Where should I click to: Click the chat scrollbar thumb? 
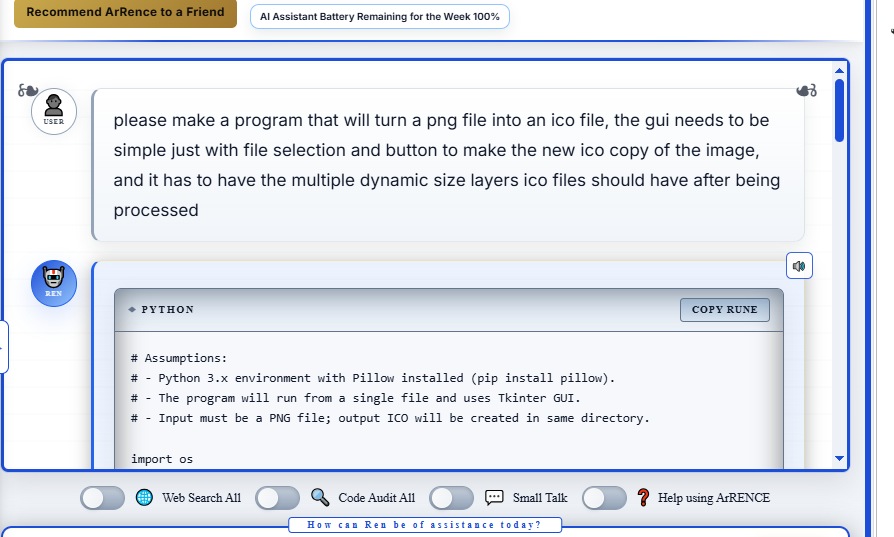[839, 110]
